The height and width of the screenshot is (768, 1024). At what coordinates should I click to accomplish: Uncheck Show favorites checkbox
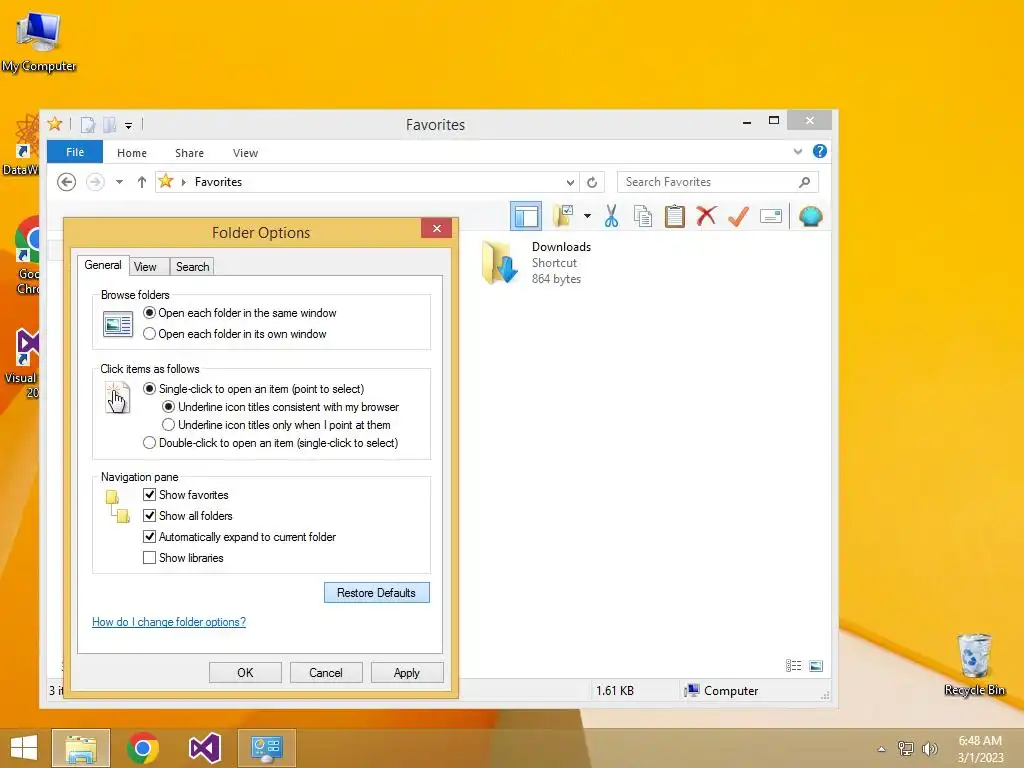pos(150,494)
